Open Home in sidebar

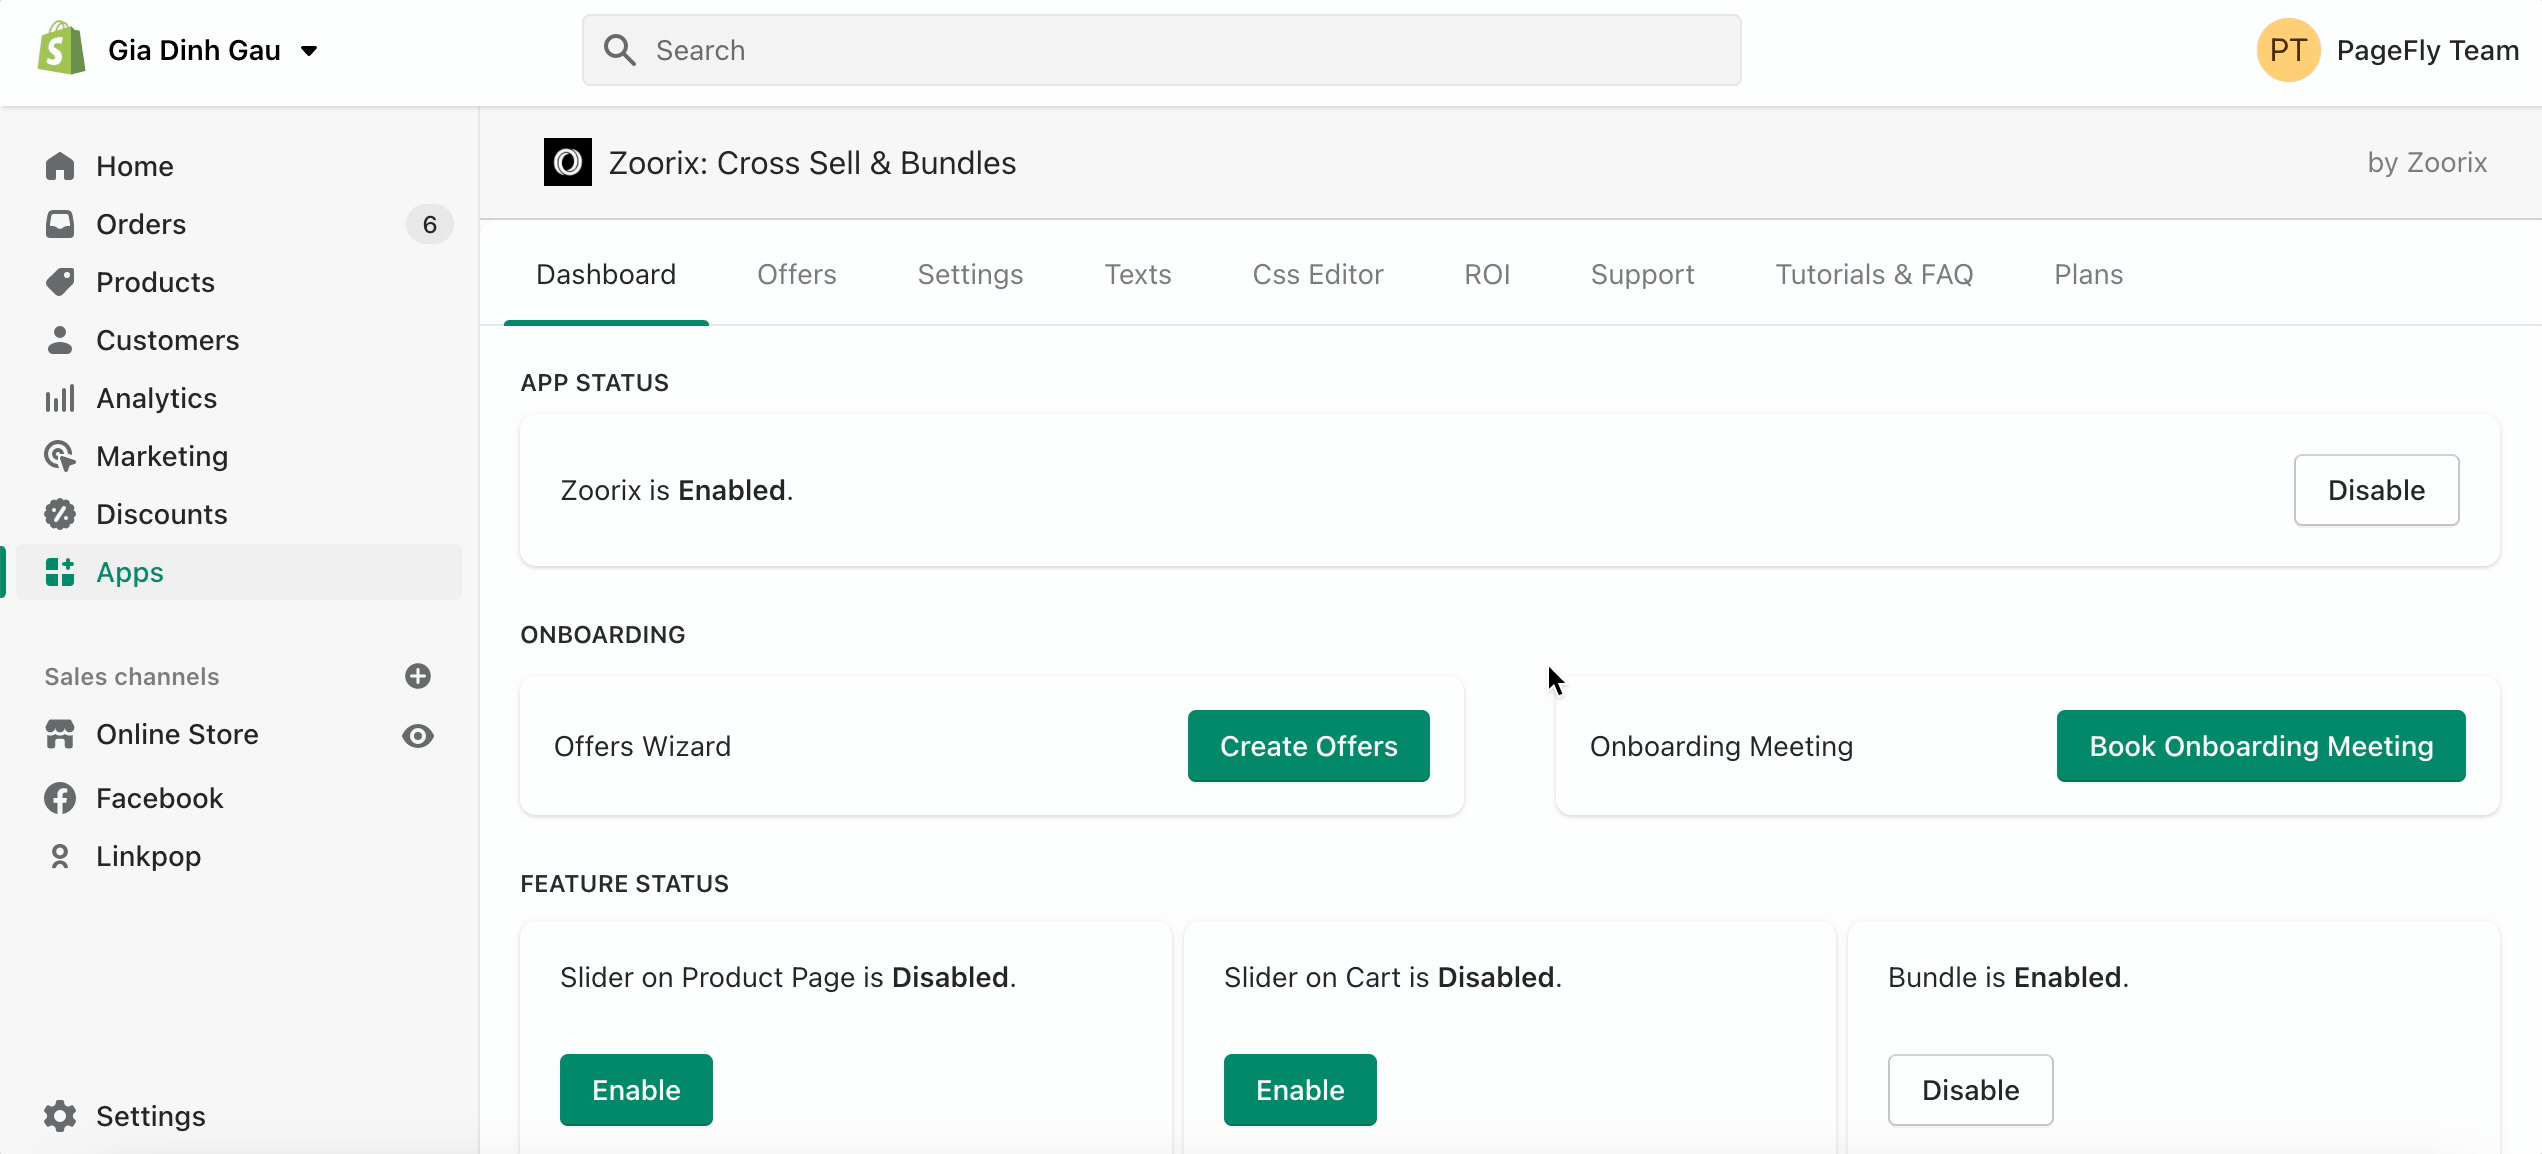(x=239, y=166)
